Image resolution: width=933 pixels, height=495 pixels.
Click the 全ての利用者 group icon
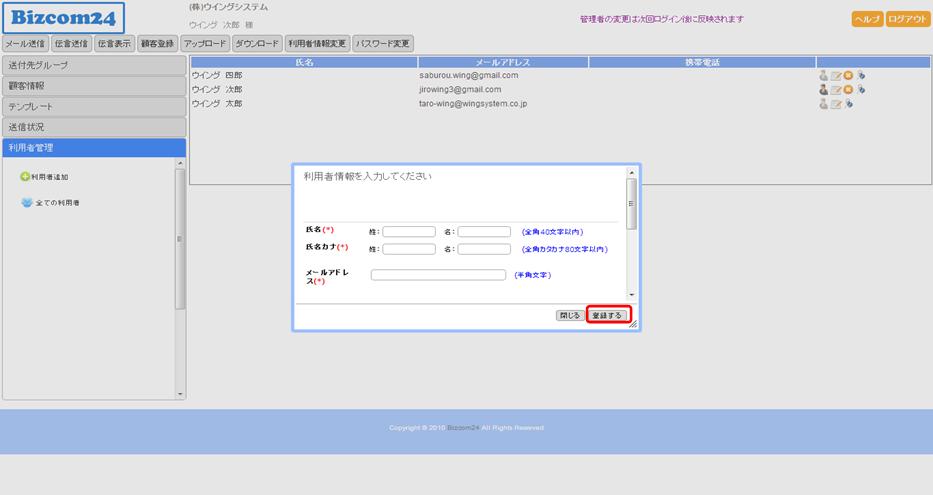click(26, 202)
